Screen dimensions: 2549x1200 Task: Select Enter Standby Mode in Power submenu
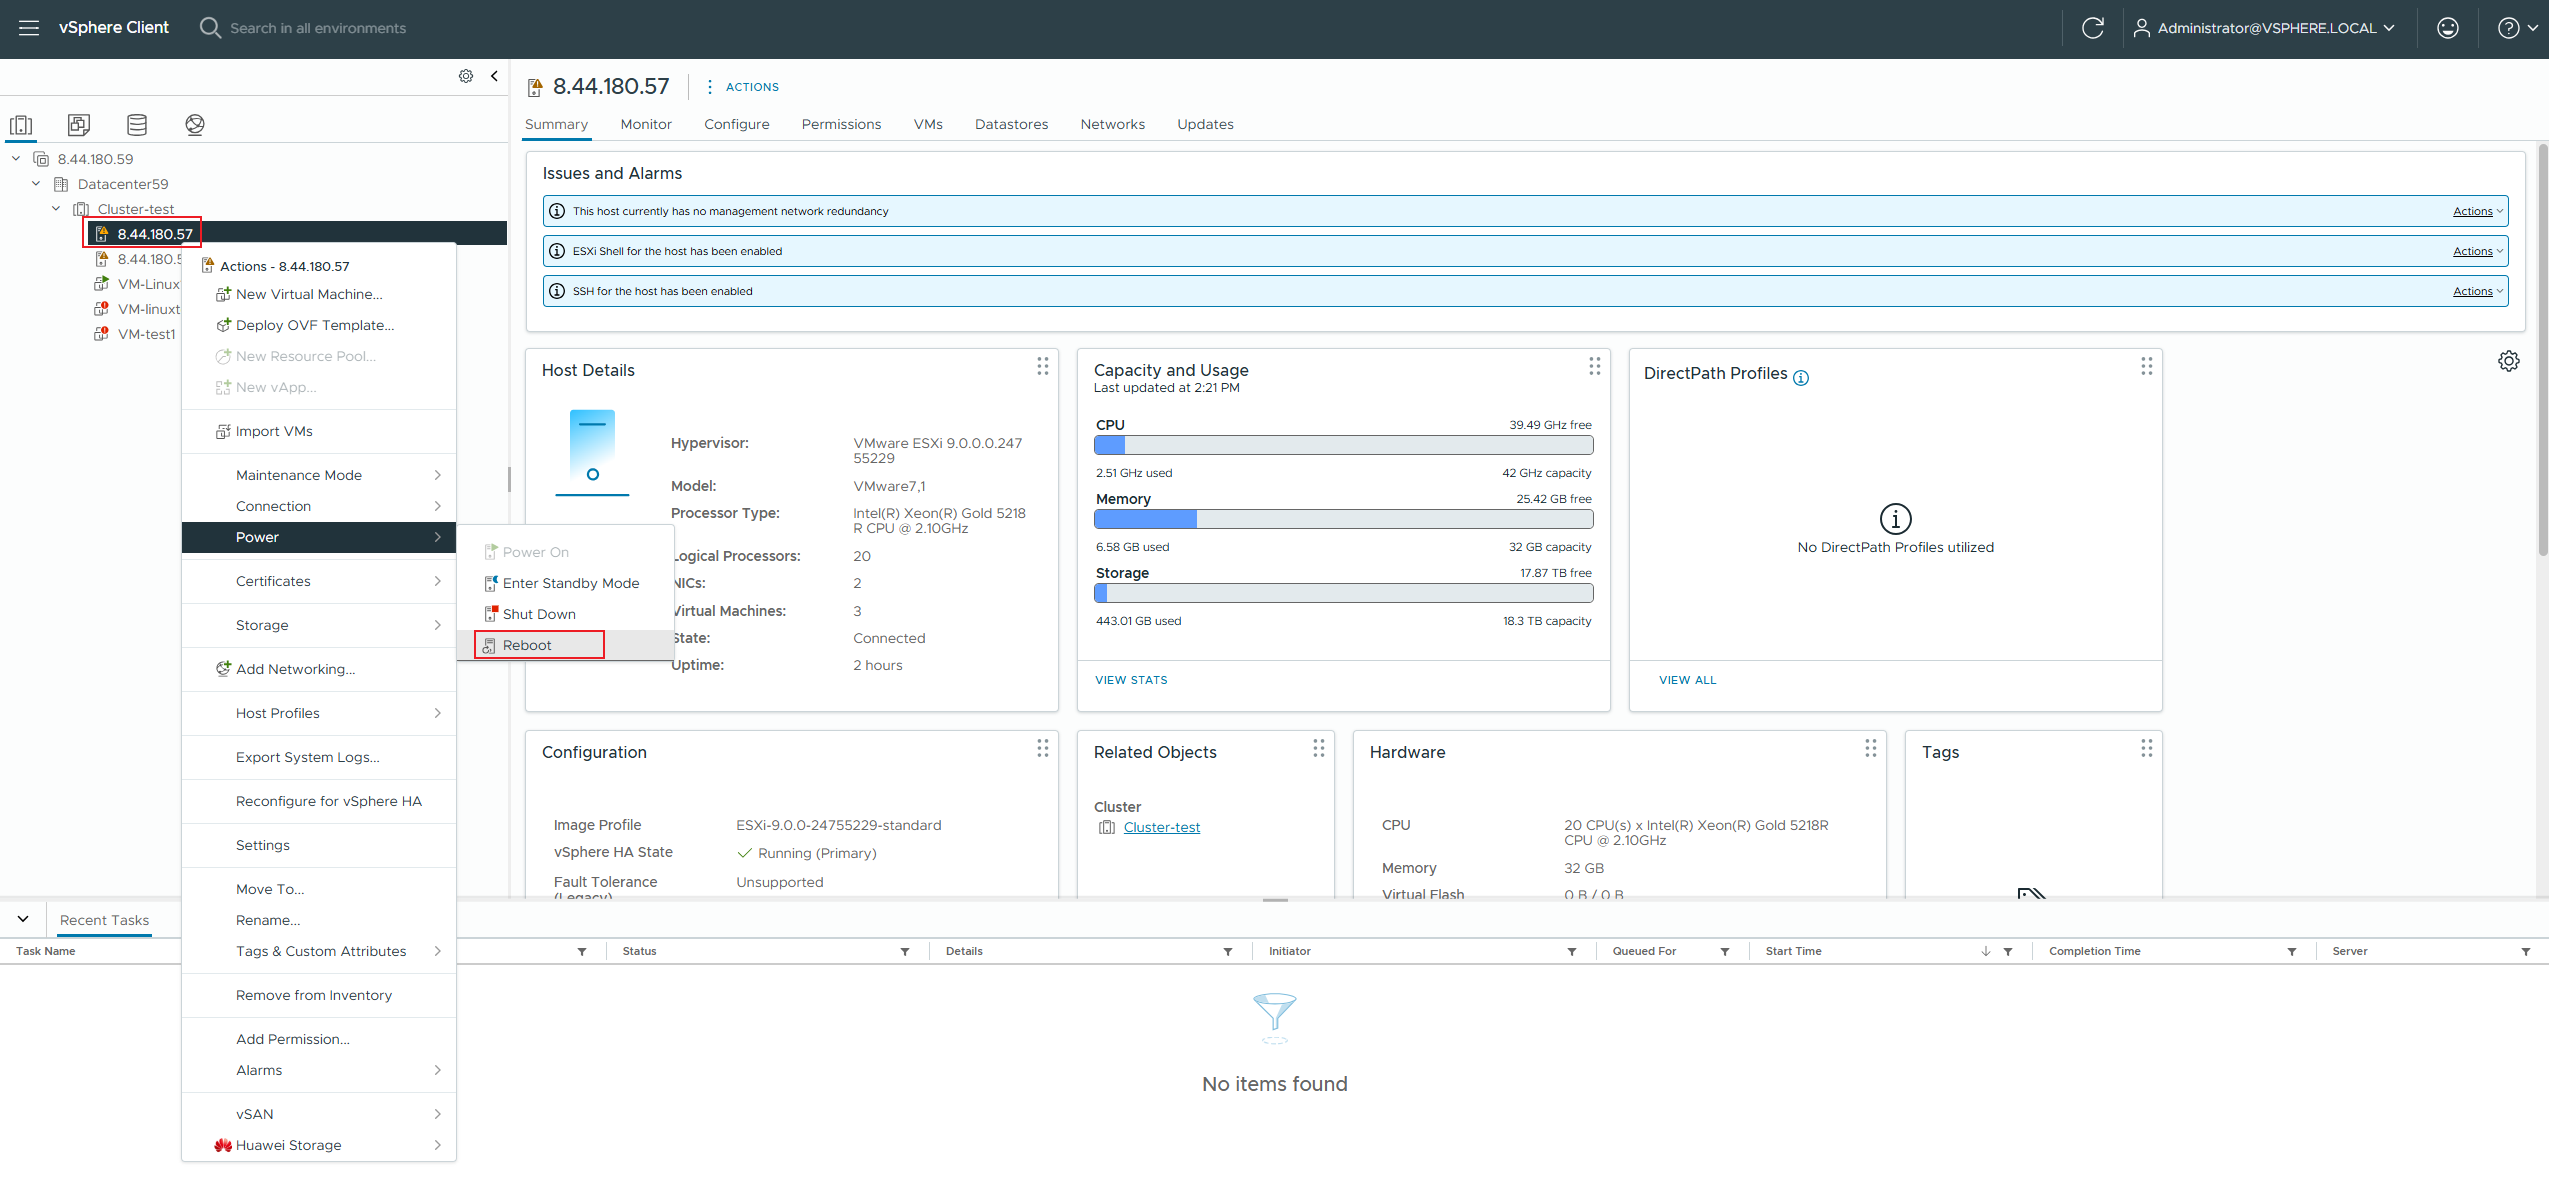[567, 583]
